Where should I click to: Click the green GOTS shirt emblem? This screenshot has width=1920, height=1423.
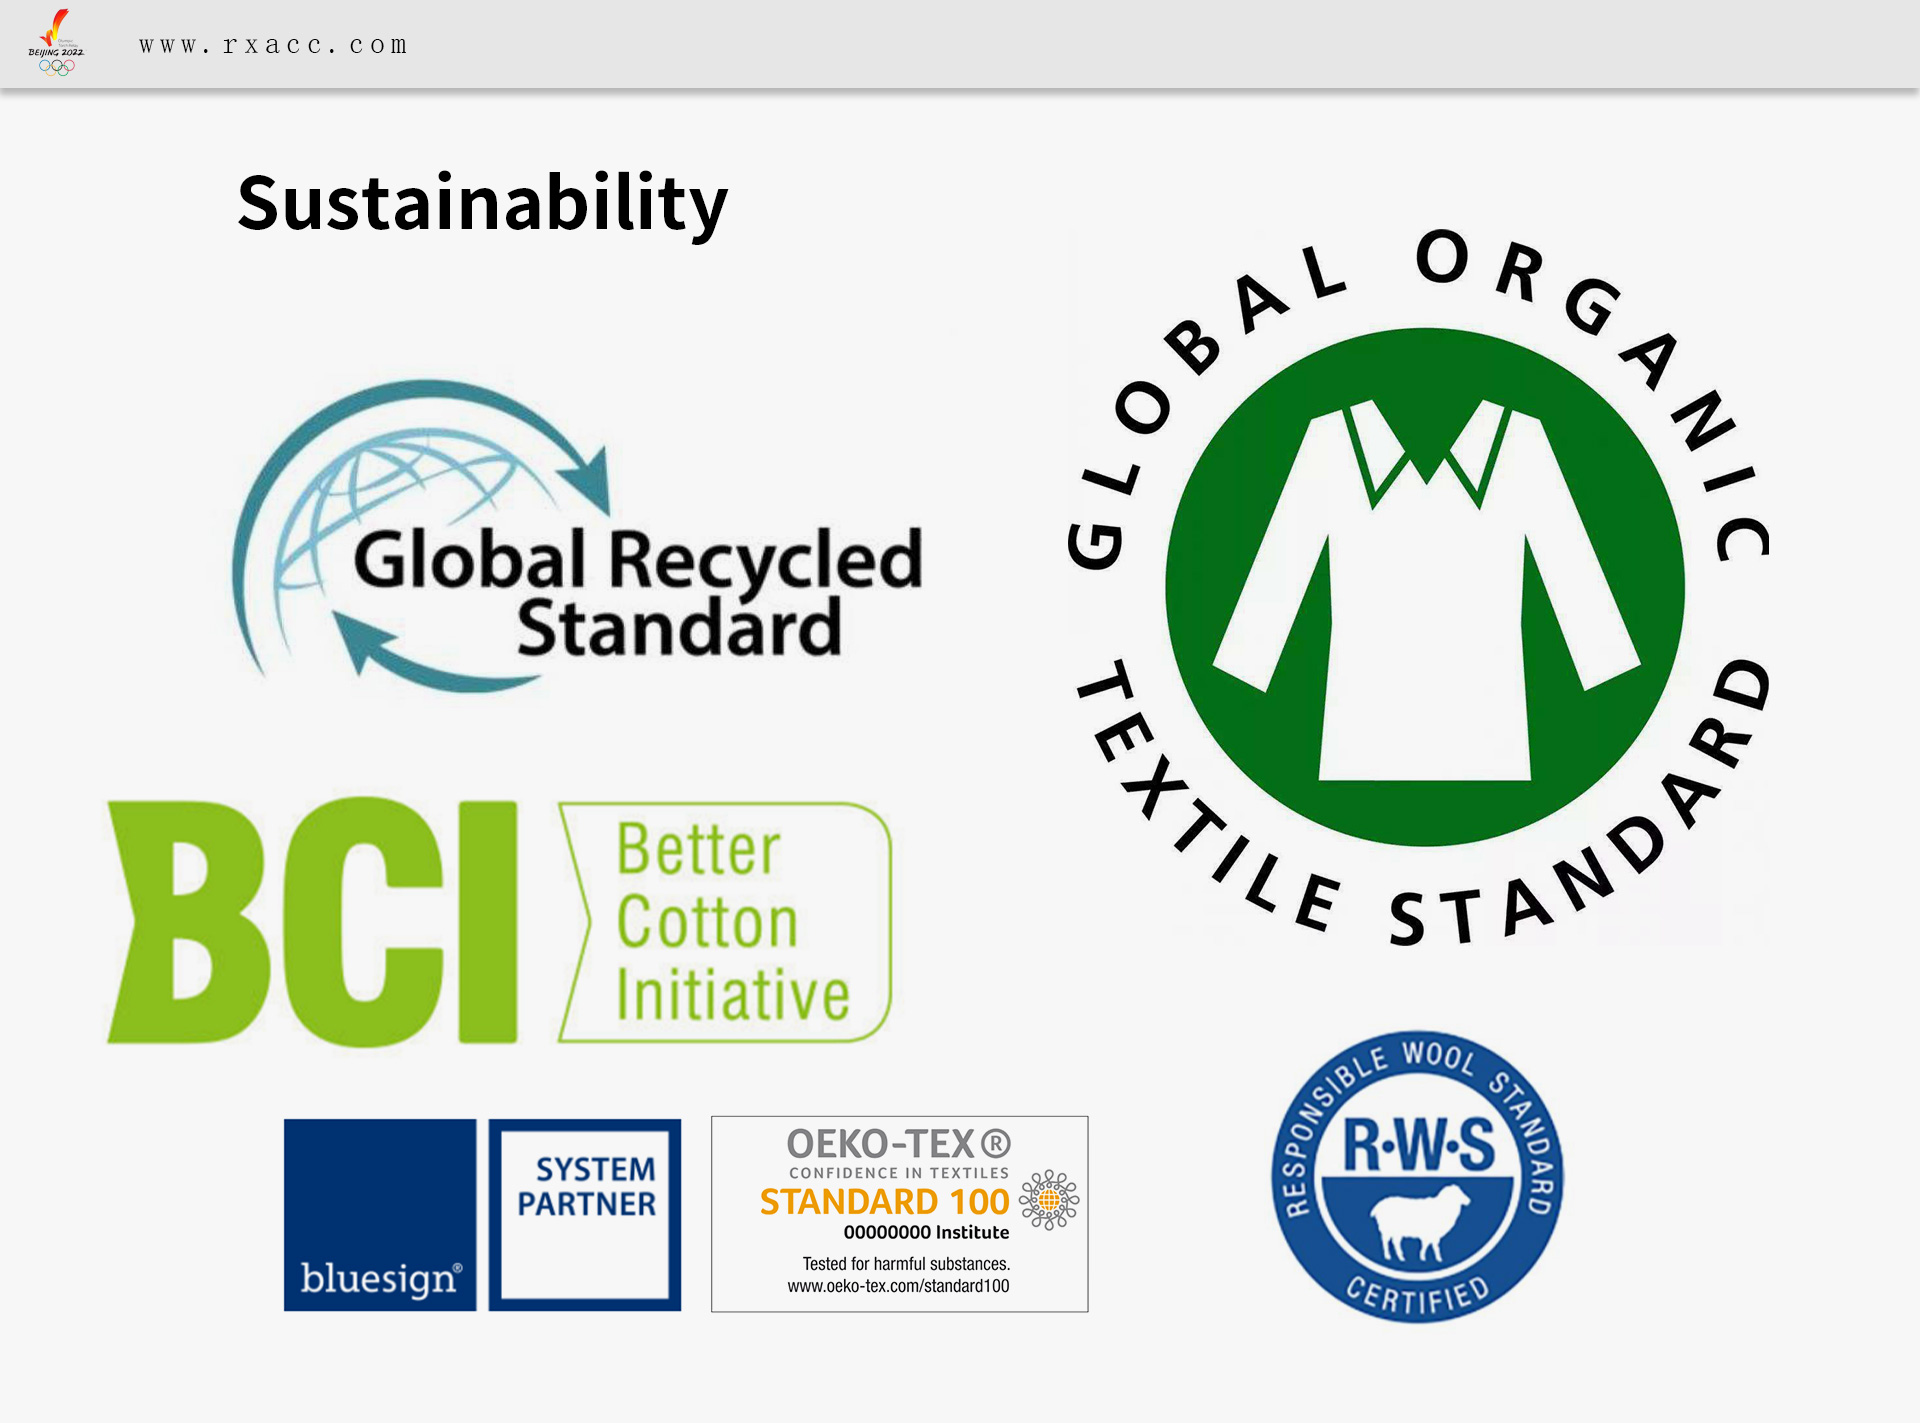click(x=1425, y=587)
